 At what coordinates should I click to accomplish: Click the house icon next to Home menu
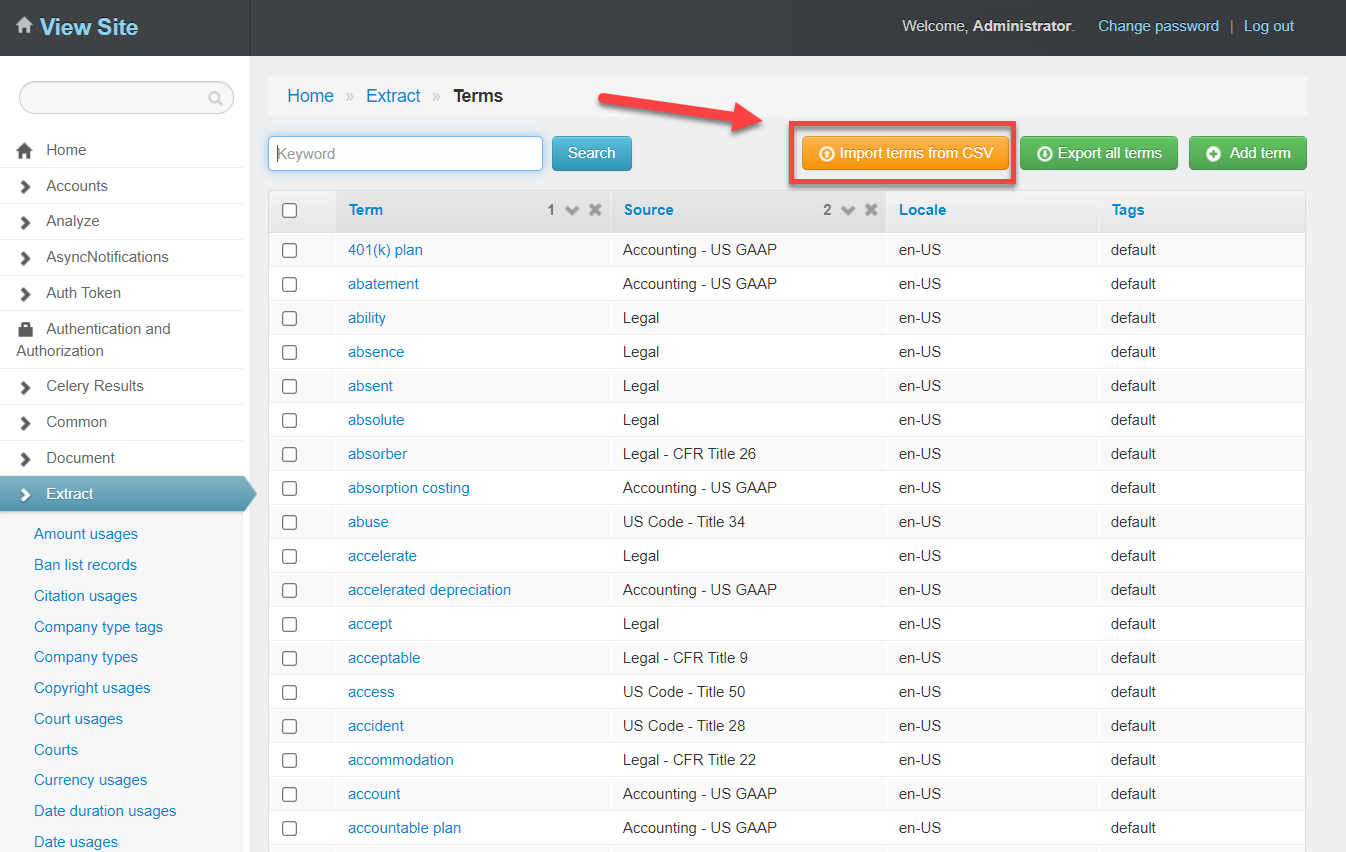(x=25, y=151)
